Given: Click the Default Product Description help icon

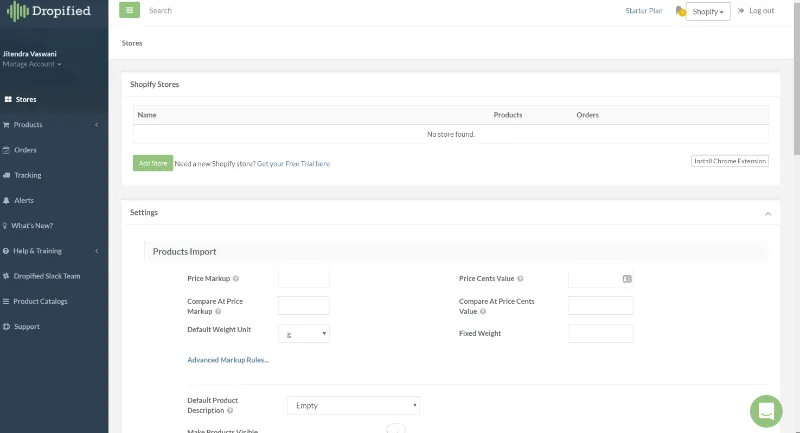Looking at the screenshot, I should pos(230,411).
